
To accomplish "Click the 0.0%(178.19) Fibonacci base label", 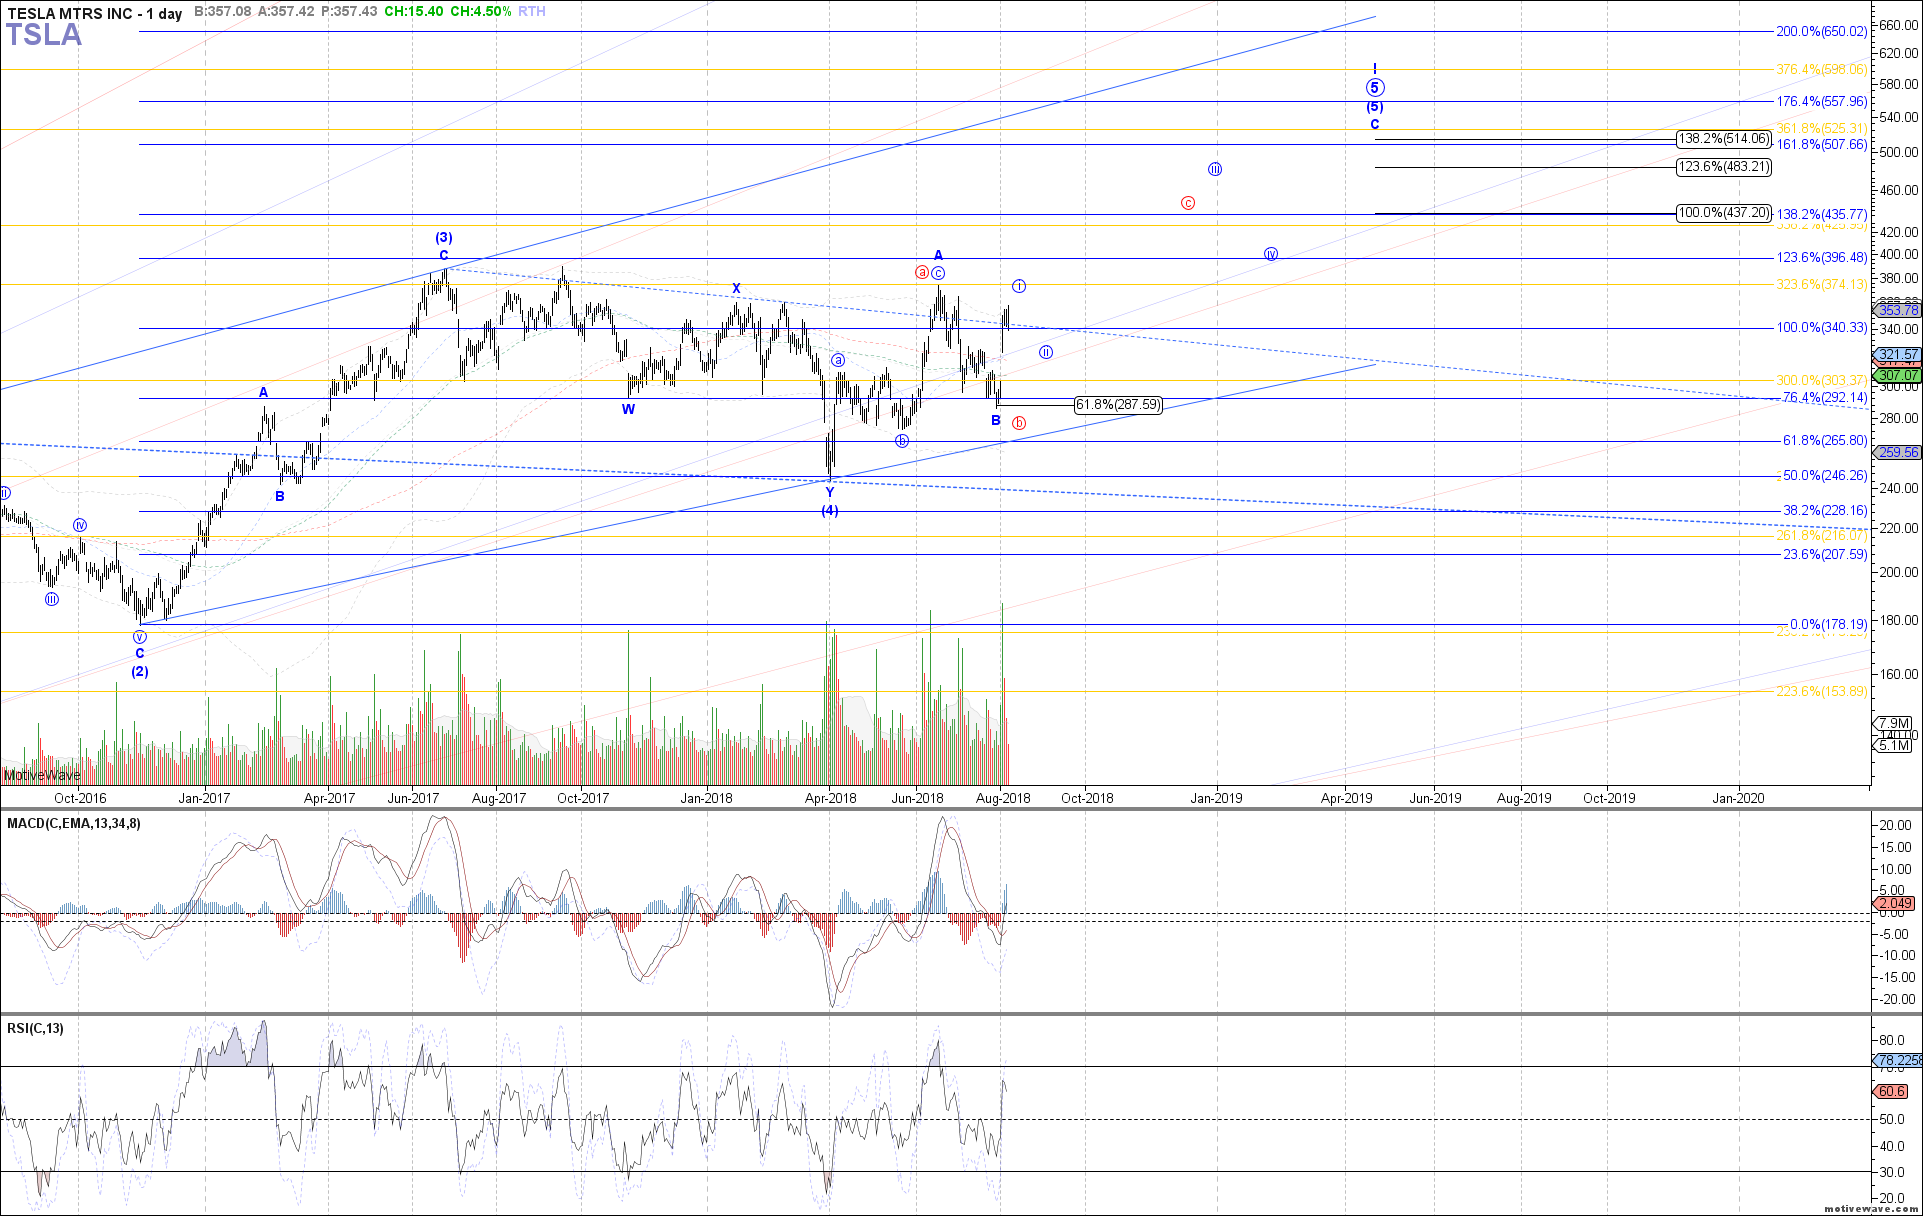I will pos(1828,625).
